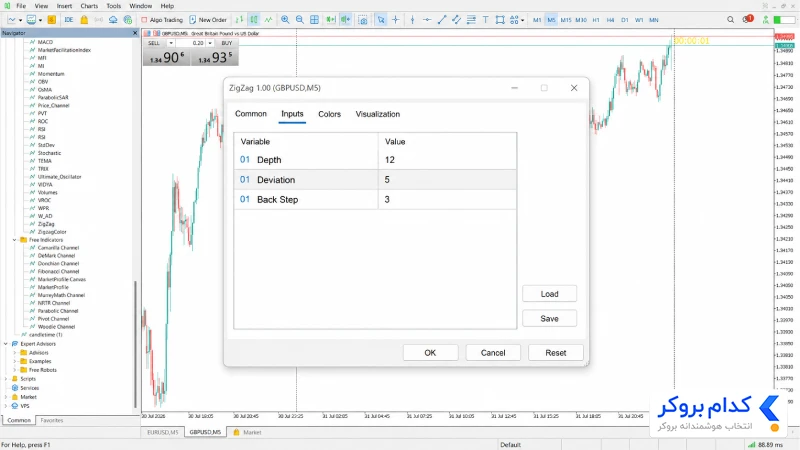
Task: Open the objects shapes dropdown arrow
Action: [x=522, y=20]
